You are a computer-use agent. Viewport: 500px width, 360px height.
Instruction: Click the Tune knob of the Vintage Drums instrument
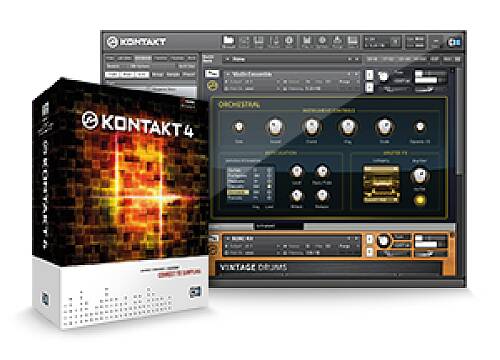(x=384, y=241)
